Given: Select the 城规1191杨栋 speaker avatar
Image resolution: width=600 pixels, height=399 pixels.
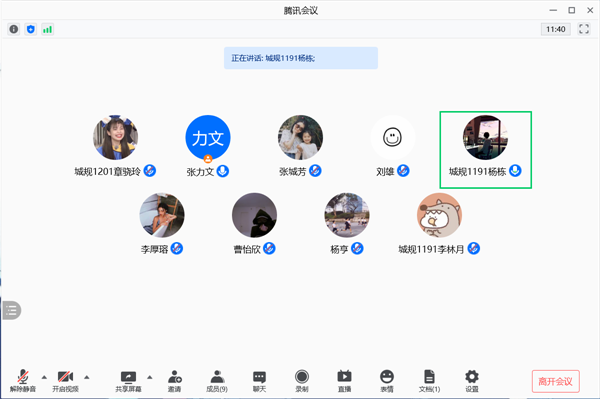Looking at the screenshot, I should 485,137.
